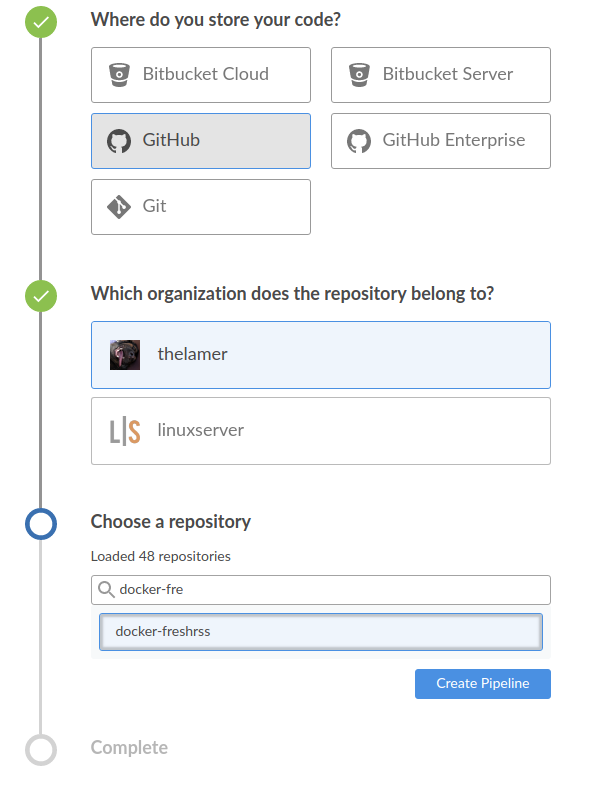Image resolution: width=608 pixels, height=794 pixels.
Task: Click the first green checkmark step
Action: pyautogui.click(x=41, y=20)
